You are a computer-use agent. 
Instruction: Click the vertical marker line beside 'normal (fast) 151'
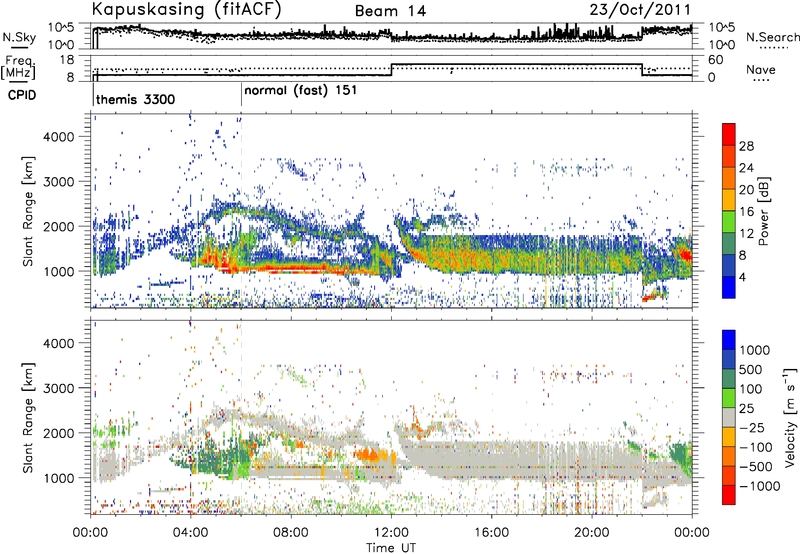pos(241,95)
